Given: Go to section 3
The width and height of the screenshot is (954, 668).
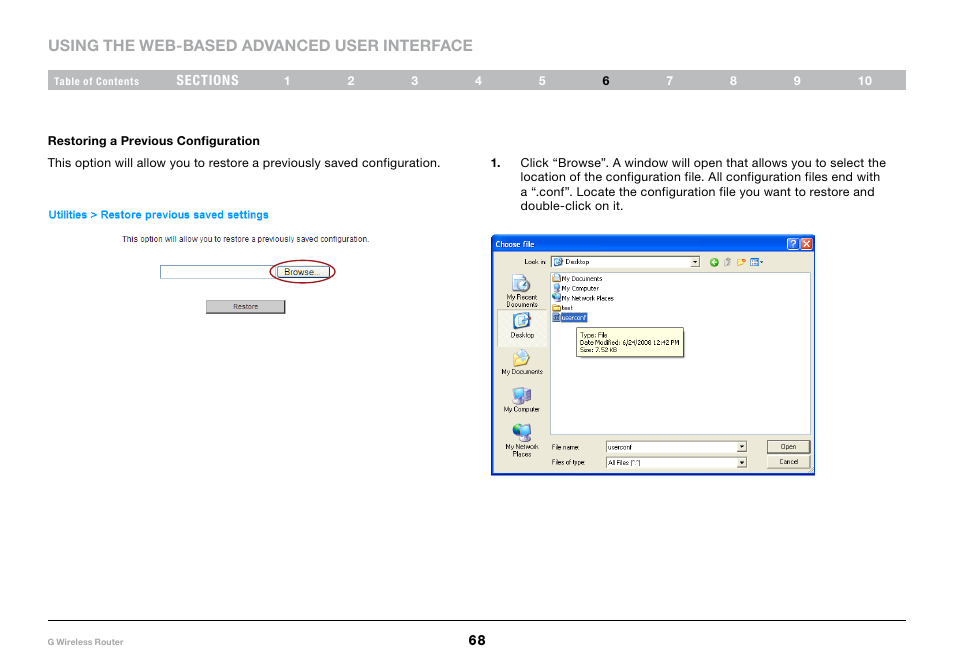Looking at the screenshot, I should (x=414, y=81).
